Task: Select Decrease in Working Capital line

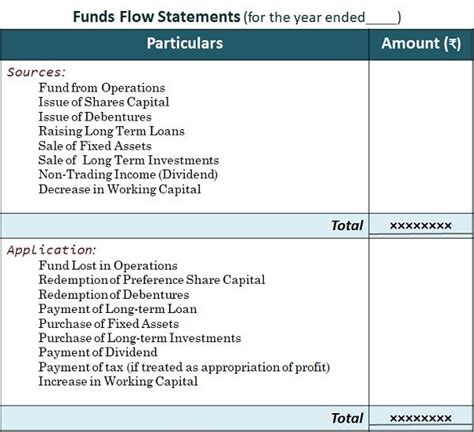Action: pos(120,189)
